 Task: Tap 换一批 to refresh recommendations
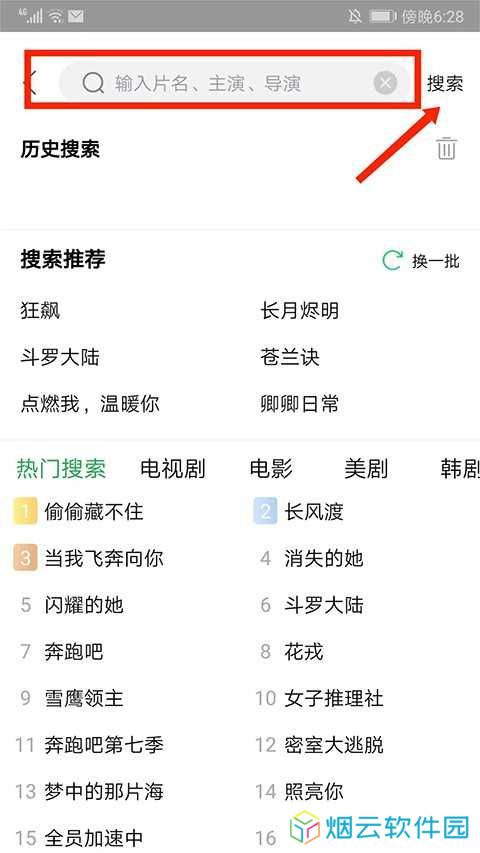pyautogui.click(x=435, y=261)
